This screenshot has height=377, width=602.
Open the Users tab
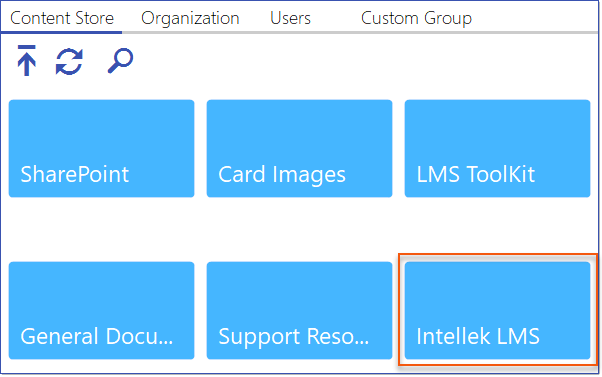point(290,18)
